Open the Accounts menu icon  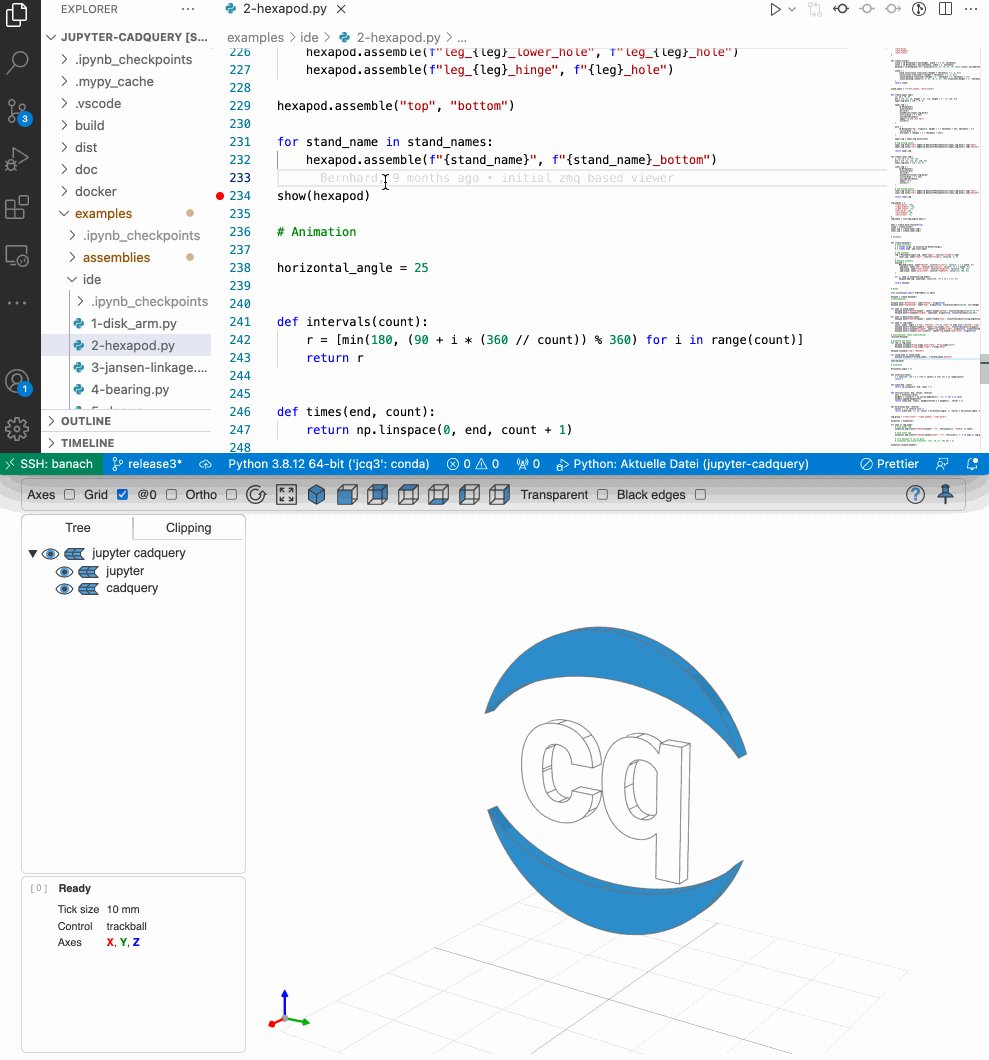(x=17, y=381)
